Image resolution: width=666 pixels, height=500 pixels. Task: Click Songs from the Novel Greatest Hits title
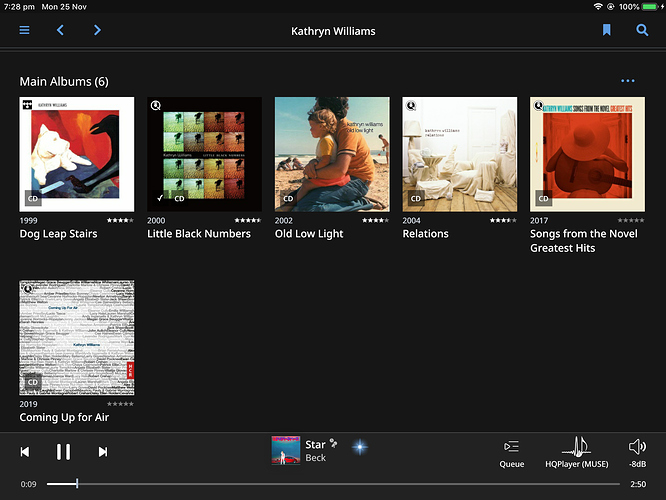[584, 241]
